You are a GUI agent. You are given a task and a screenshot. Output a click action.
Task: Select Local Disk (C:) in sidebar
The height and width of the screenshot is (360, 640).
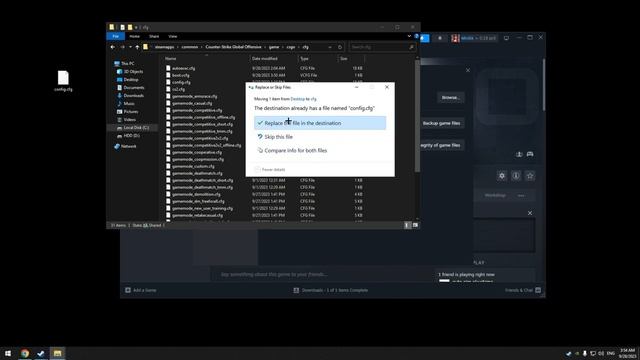tap(133, 128)
